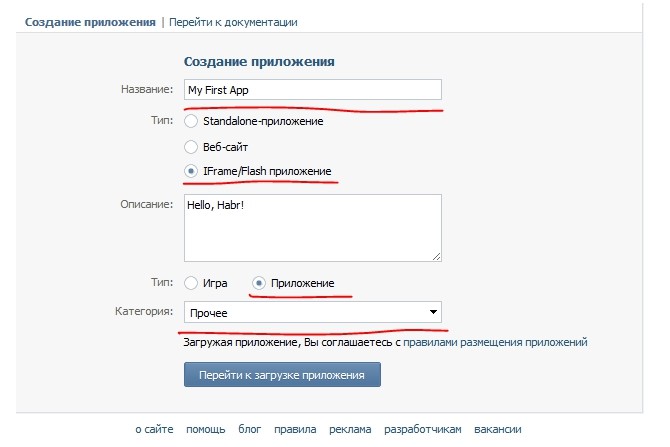Select IFrame/Flash приложение radio button
This screenshot has width=670, height=447.
coord(192,171)
